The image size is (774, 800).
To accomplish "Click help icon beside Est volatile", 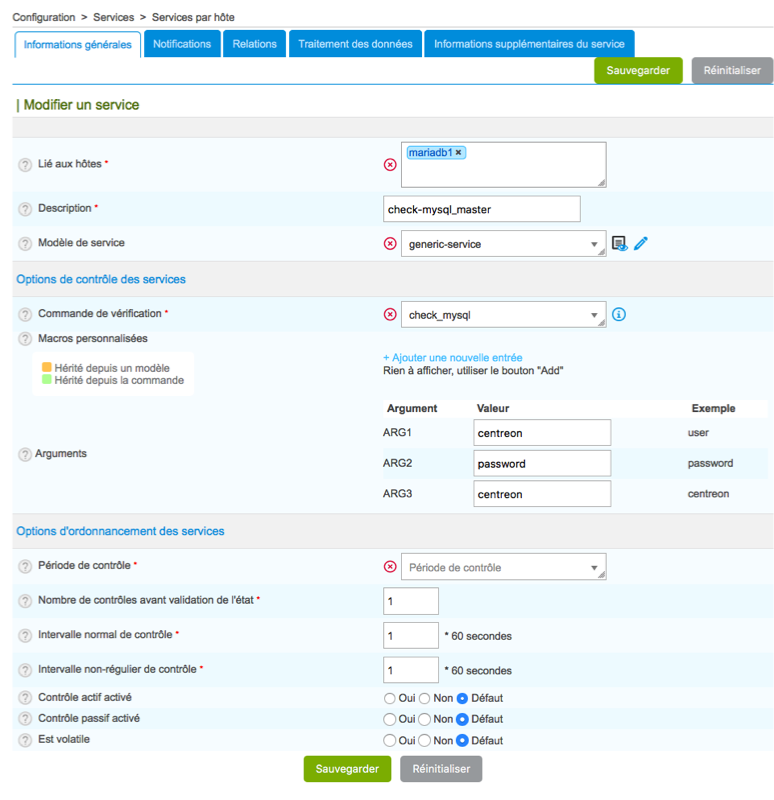I will click(x=25, y=740).
